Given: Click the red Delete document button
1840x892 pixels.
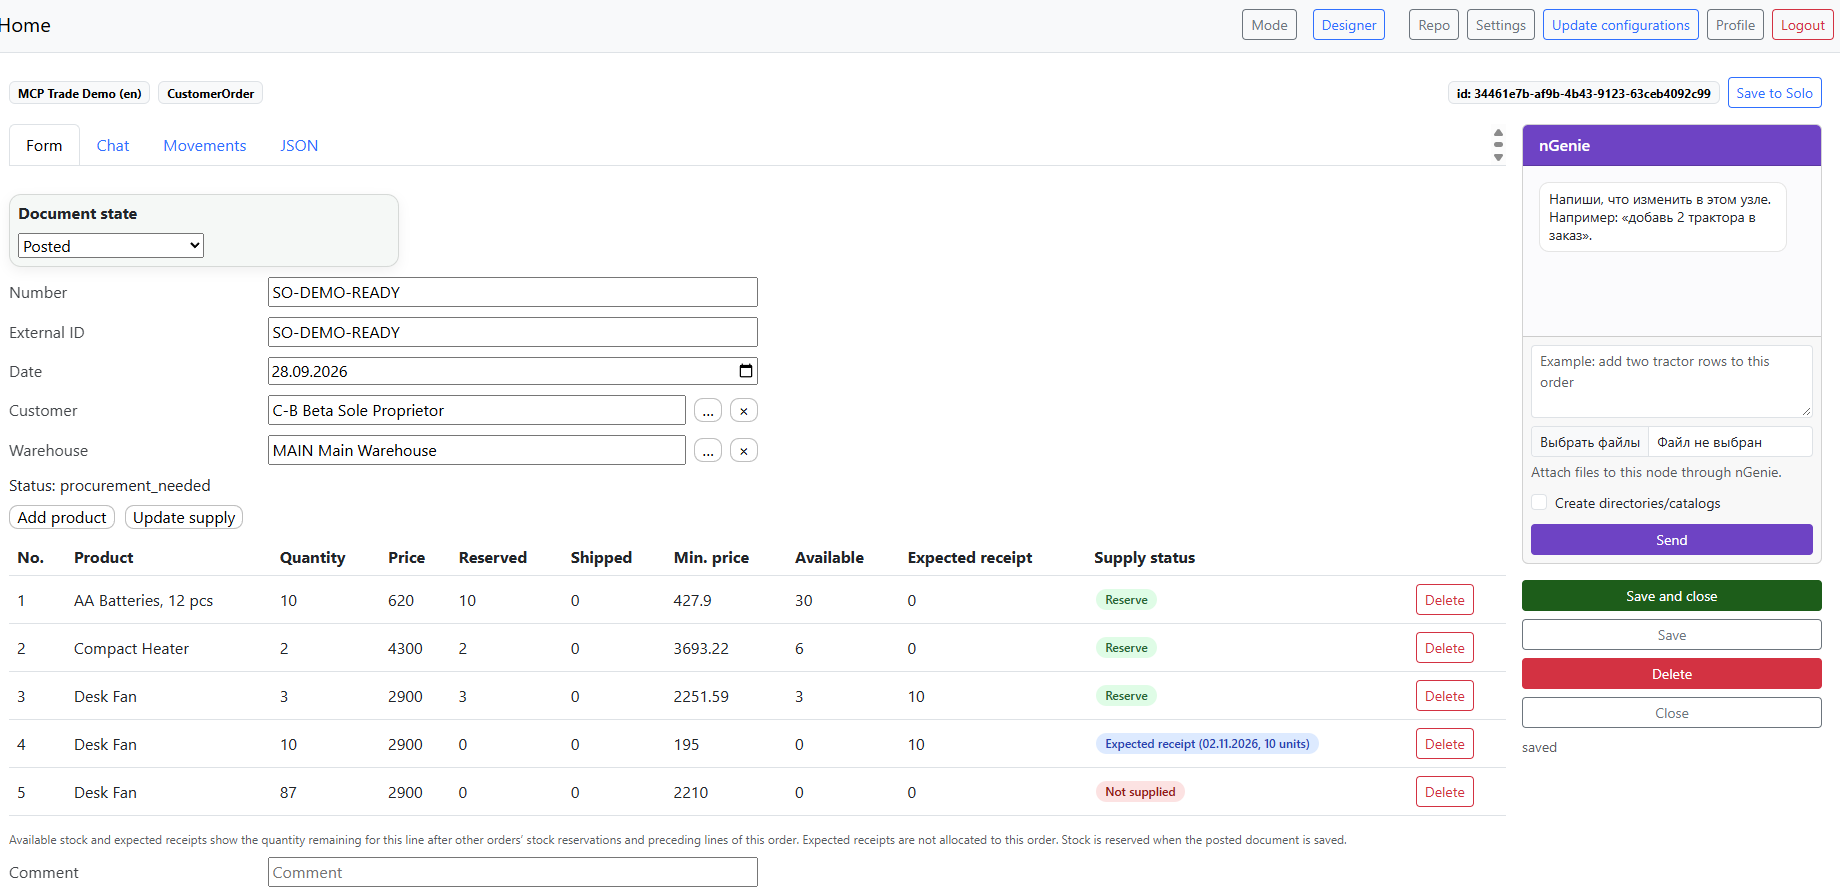Looking at the screenshot, I should click(1672, 674).
